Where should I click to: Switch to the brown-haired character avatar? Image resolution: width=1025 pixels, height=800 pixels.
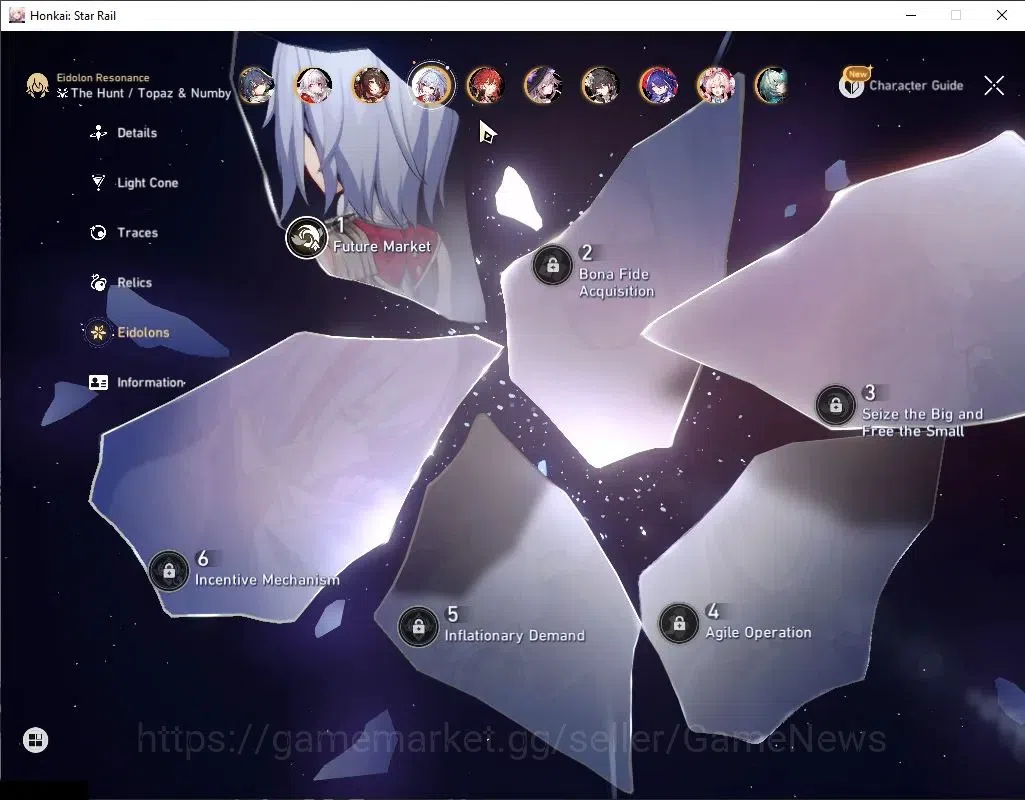coord(371,86)
